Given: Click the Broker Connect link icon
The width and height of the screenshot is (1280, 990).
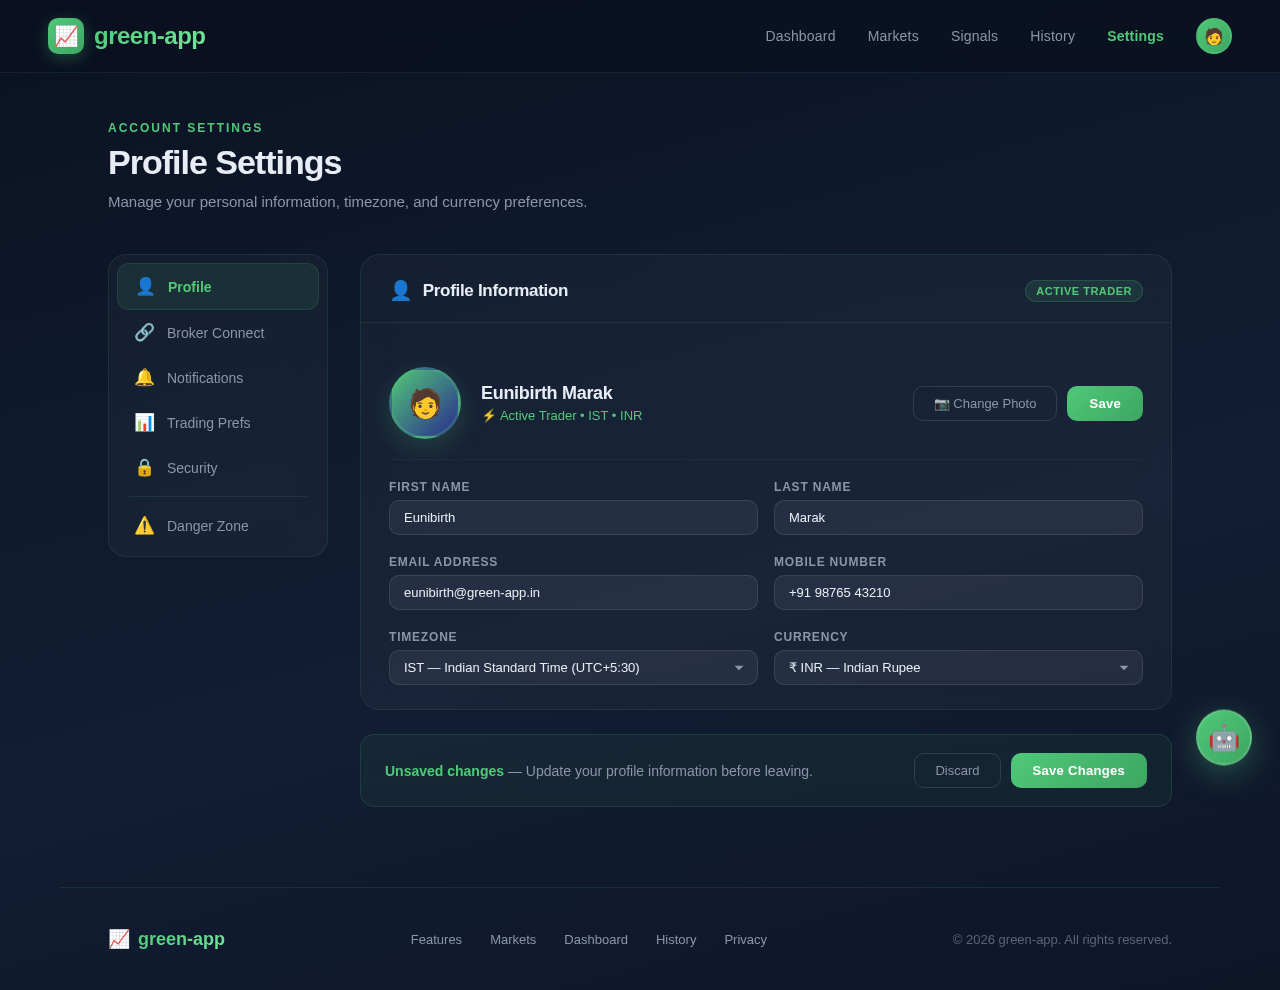Looking at the screenshot, I should (x=145, y=332).
